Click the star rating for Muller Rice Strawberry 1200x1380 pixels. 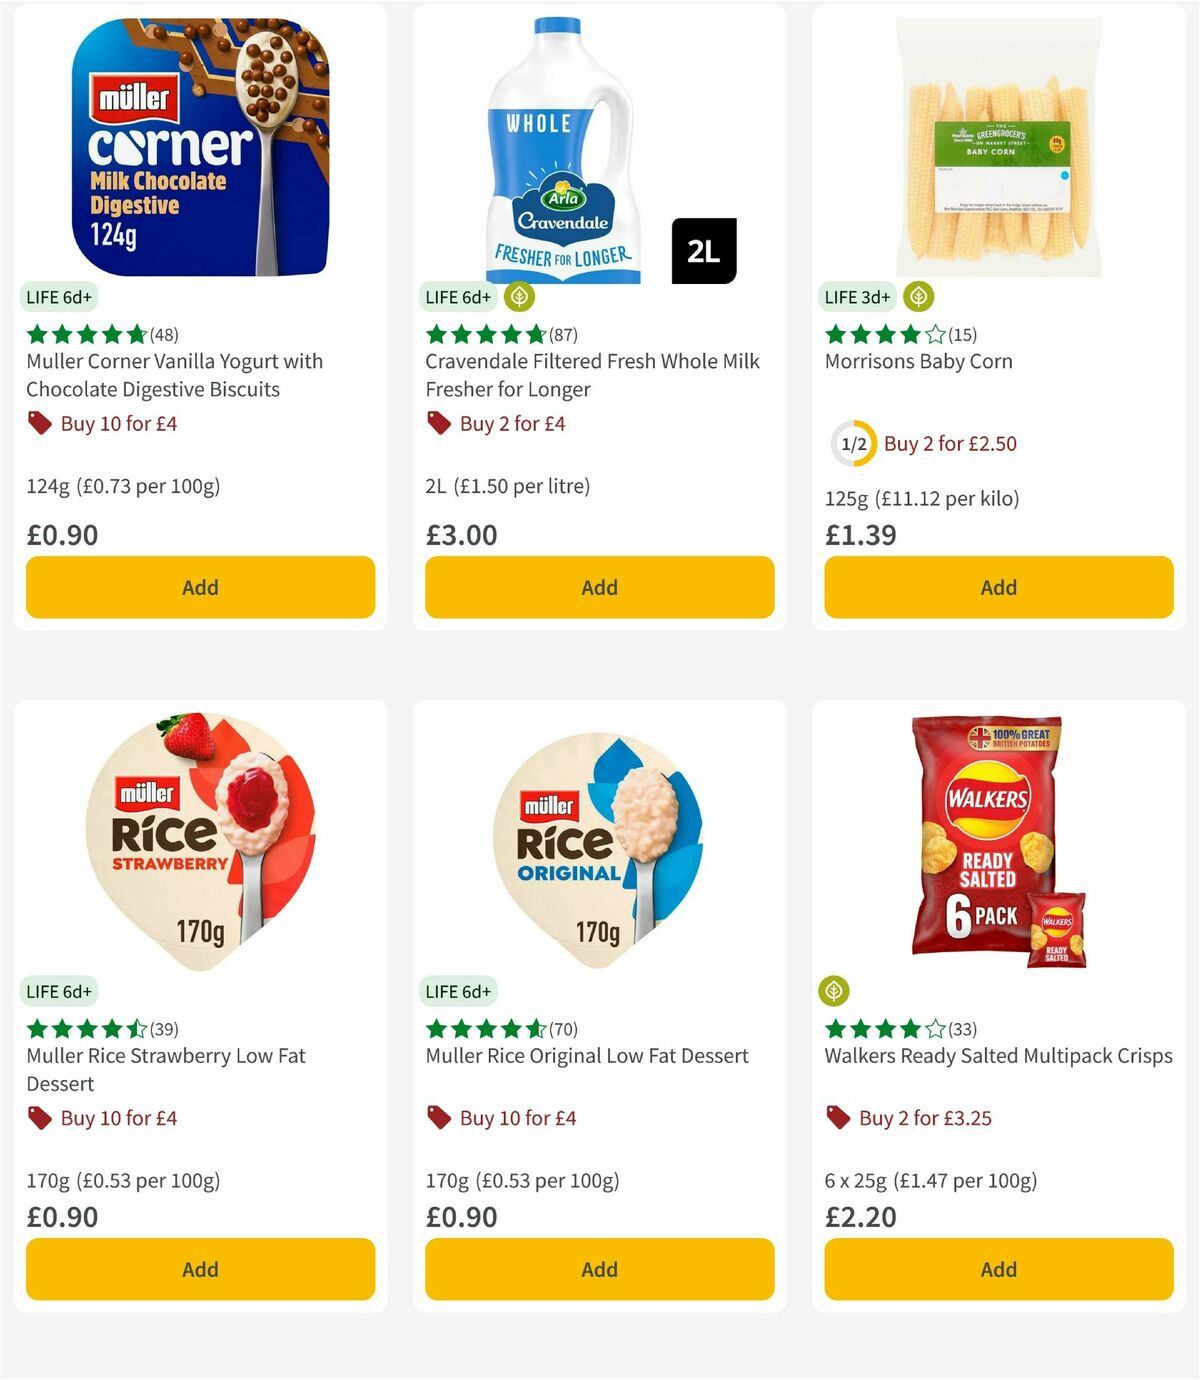[83, 1028]
